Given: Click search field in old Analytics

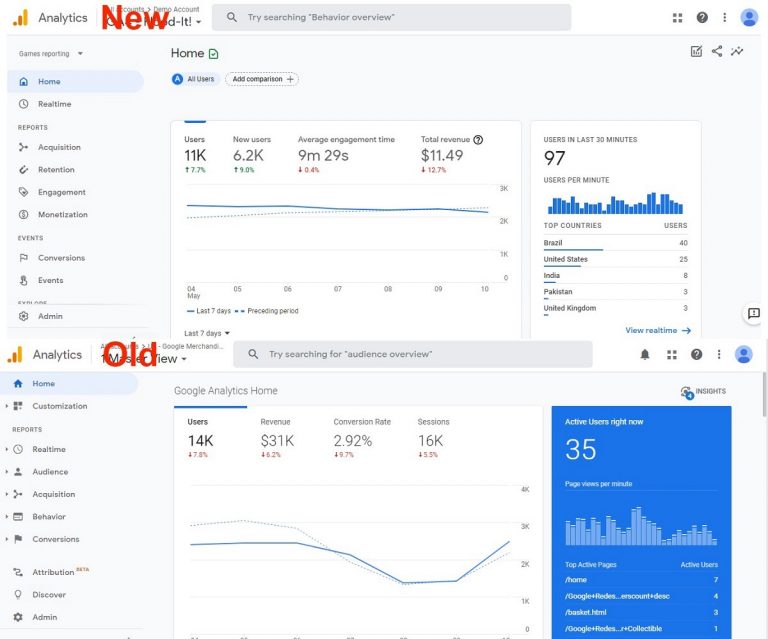Looking at the screenshot, I should tap(413, 354).
